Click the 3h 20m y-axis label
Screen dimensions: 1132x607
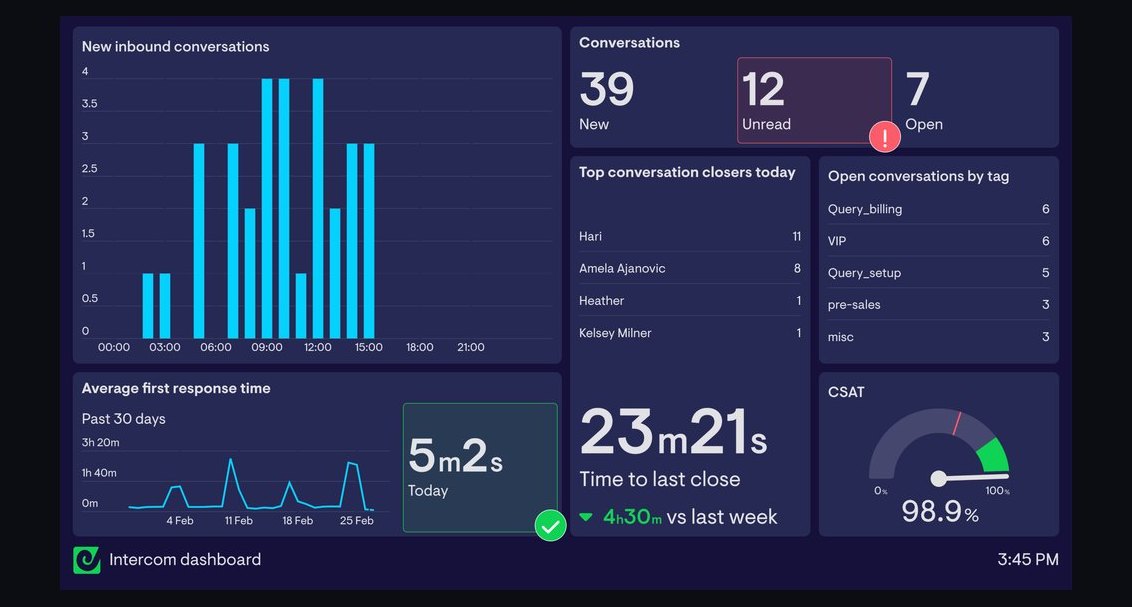click(100, 442)
